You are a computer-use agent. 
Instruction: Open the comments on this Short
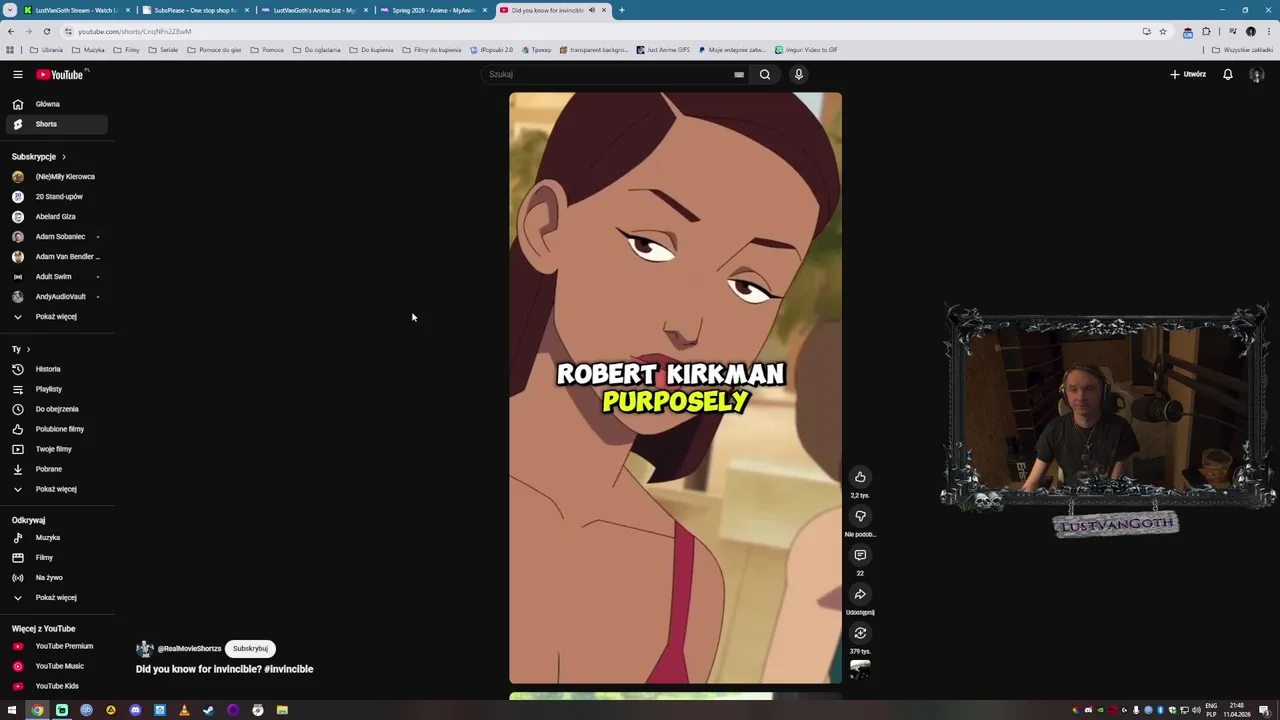860,555
